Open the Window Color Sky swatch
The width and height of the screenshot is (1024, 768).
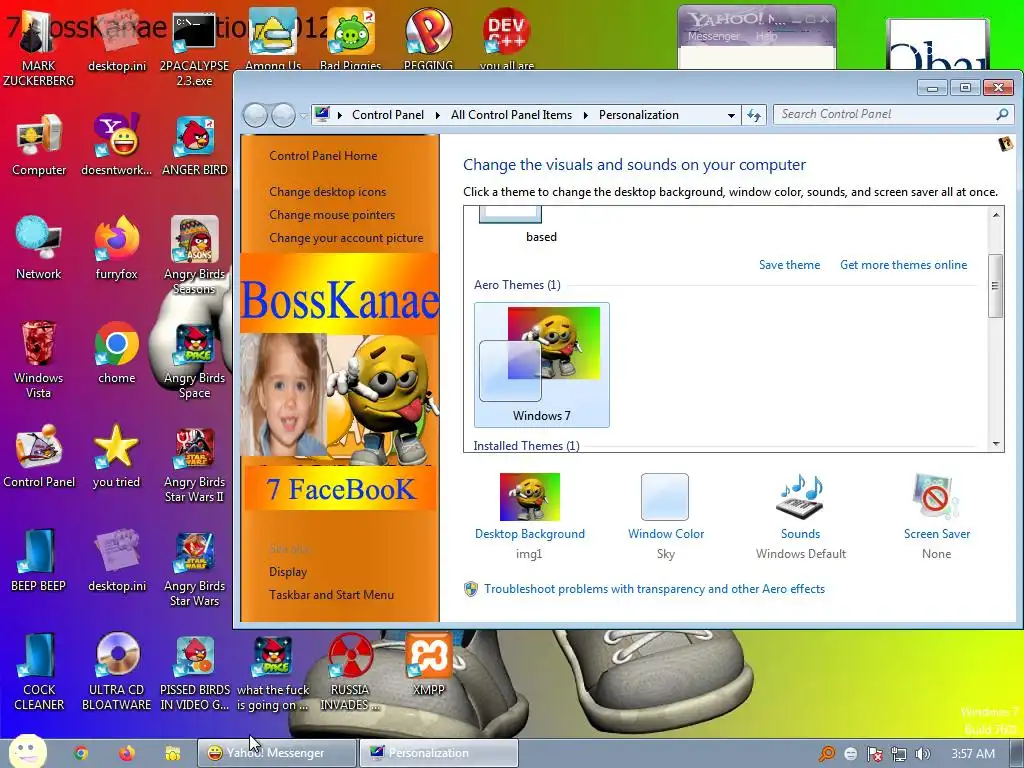665,497
